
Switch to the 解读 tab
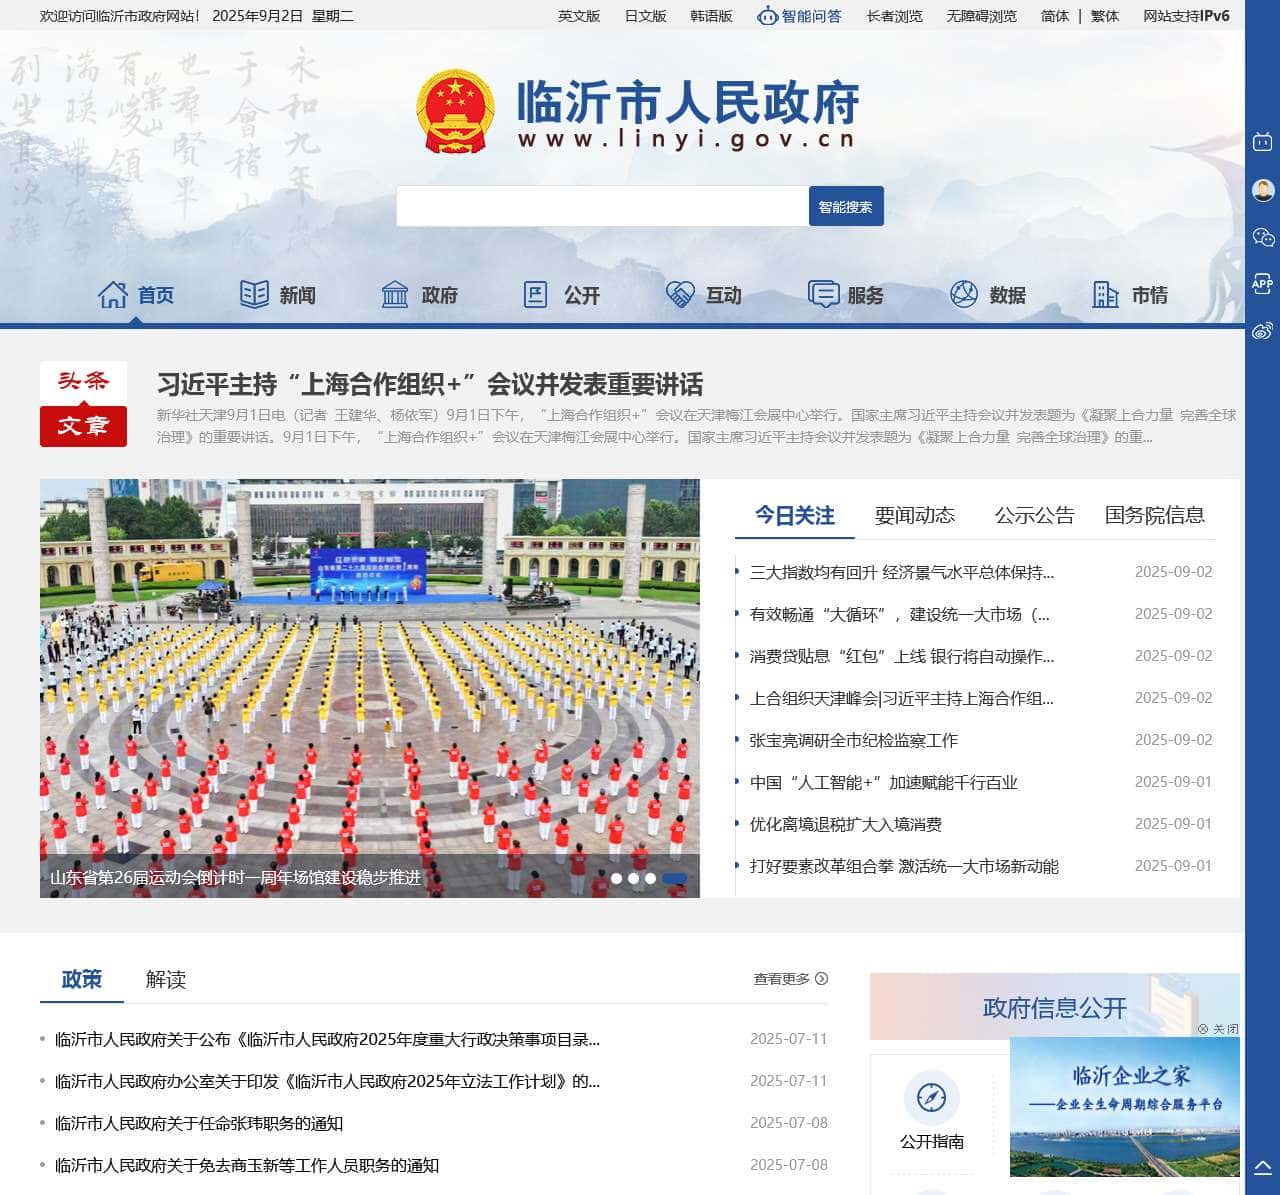(x=166, y=979)
